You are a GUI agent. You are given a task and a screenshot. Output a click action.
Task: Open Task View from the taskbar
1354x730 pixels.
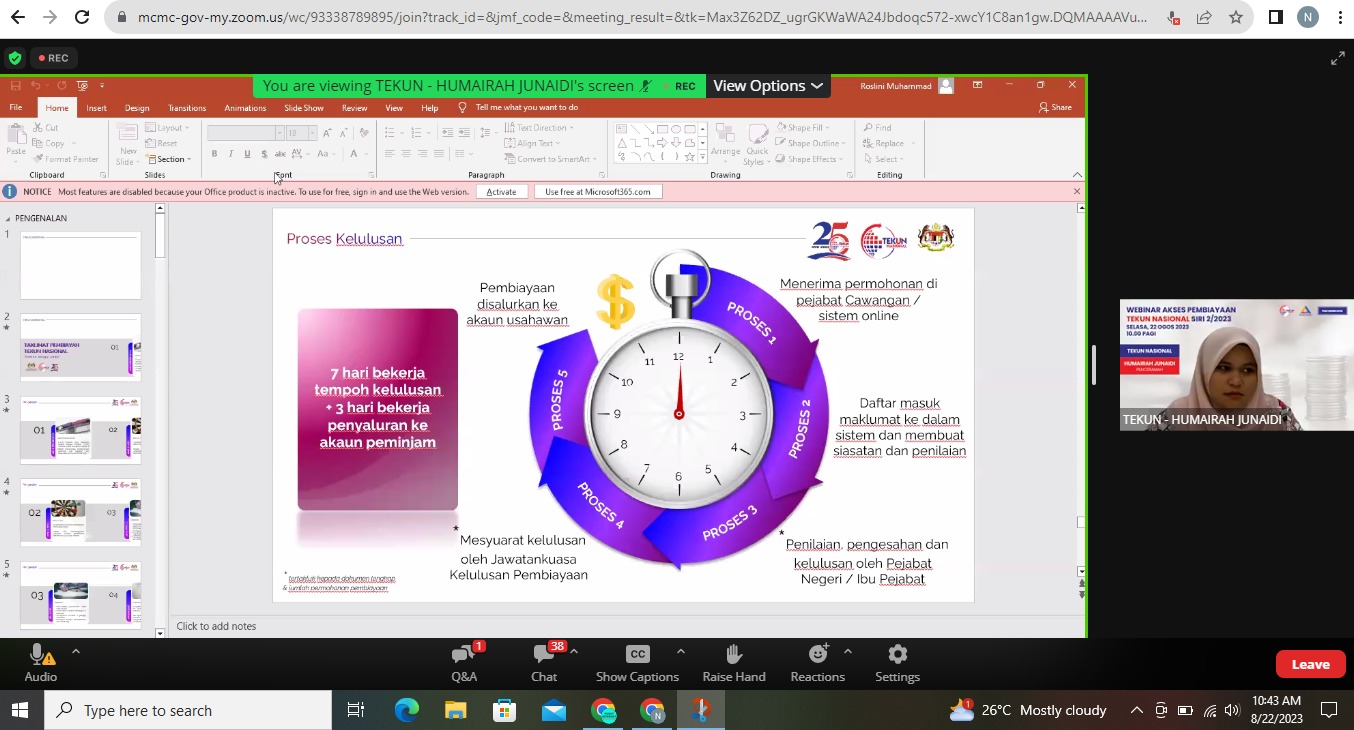355,710
